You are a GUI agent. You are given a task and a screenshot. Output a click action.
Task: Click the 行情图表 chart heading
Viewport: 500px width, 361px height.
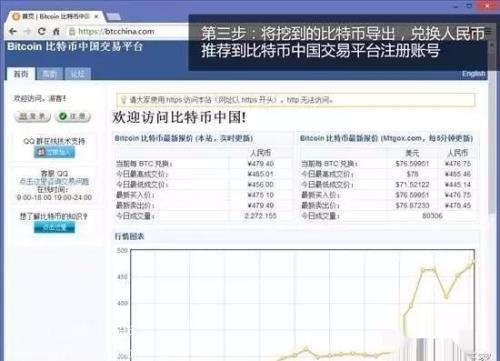(129, 236)
